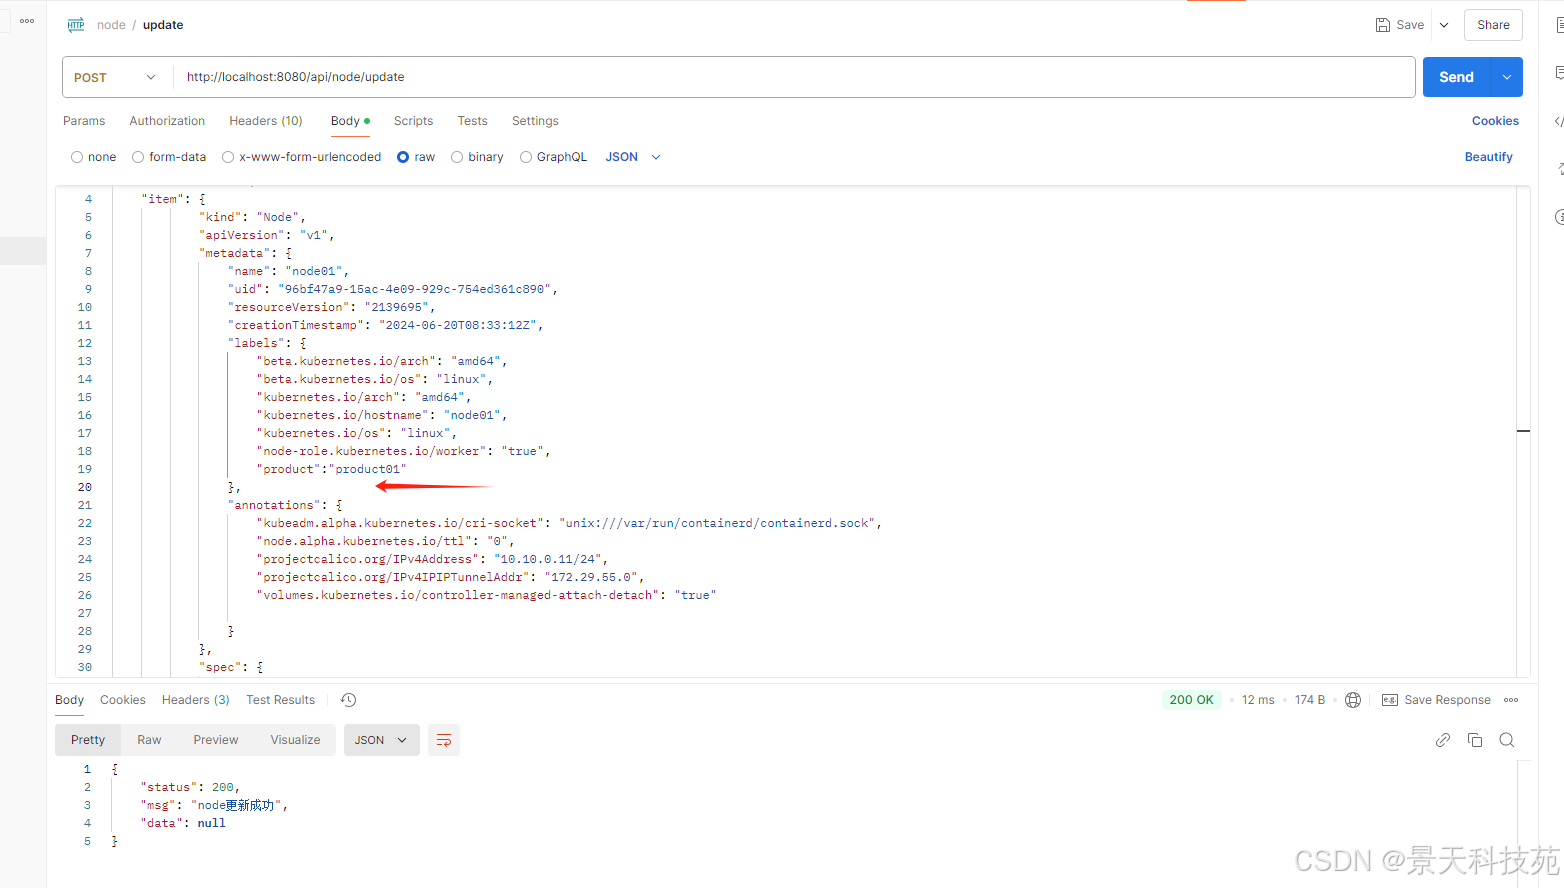
Task: Open the code snippet icon in right sidebar
Action: pos(1559,121)
